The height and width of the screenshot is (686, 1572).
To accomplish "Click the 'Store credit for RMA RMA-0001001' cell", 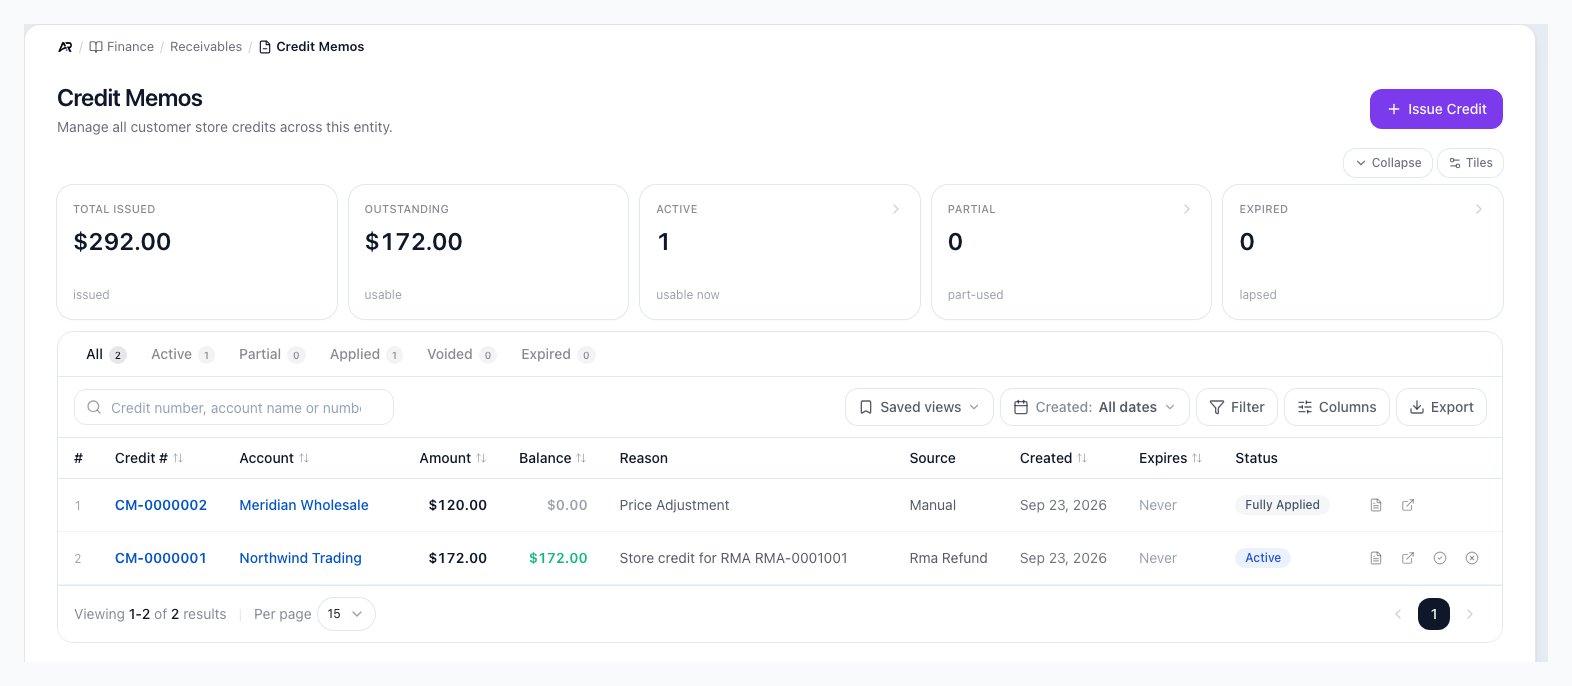I will pyautogui.click(x=734, y=558).
